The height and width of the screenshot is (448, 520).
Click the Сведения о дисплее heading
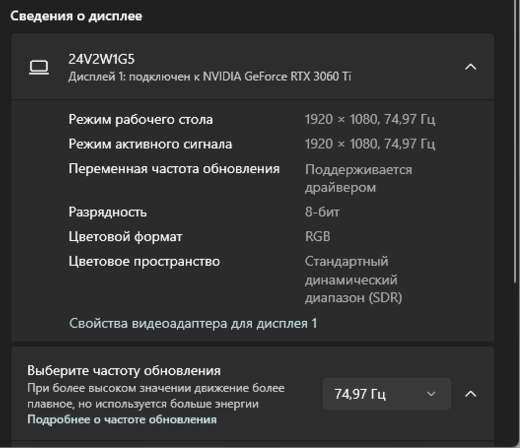[76, 16]
